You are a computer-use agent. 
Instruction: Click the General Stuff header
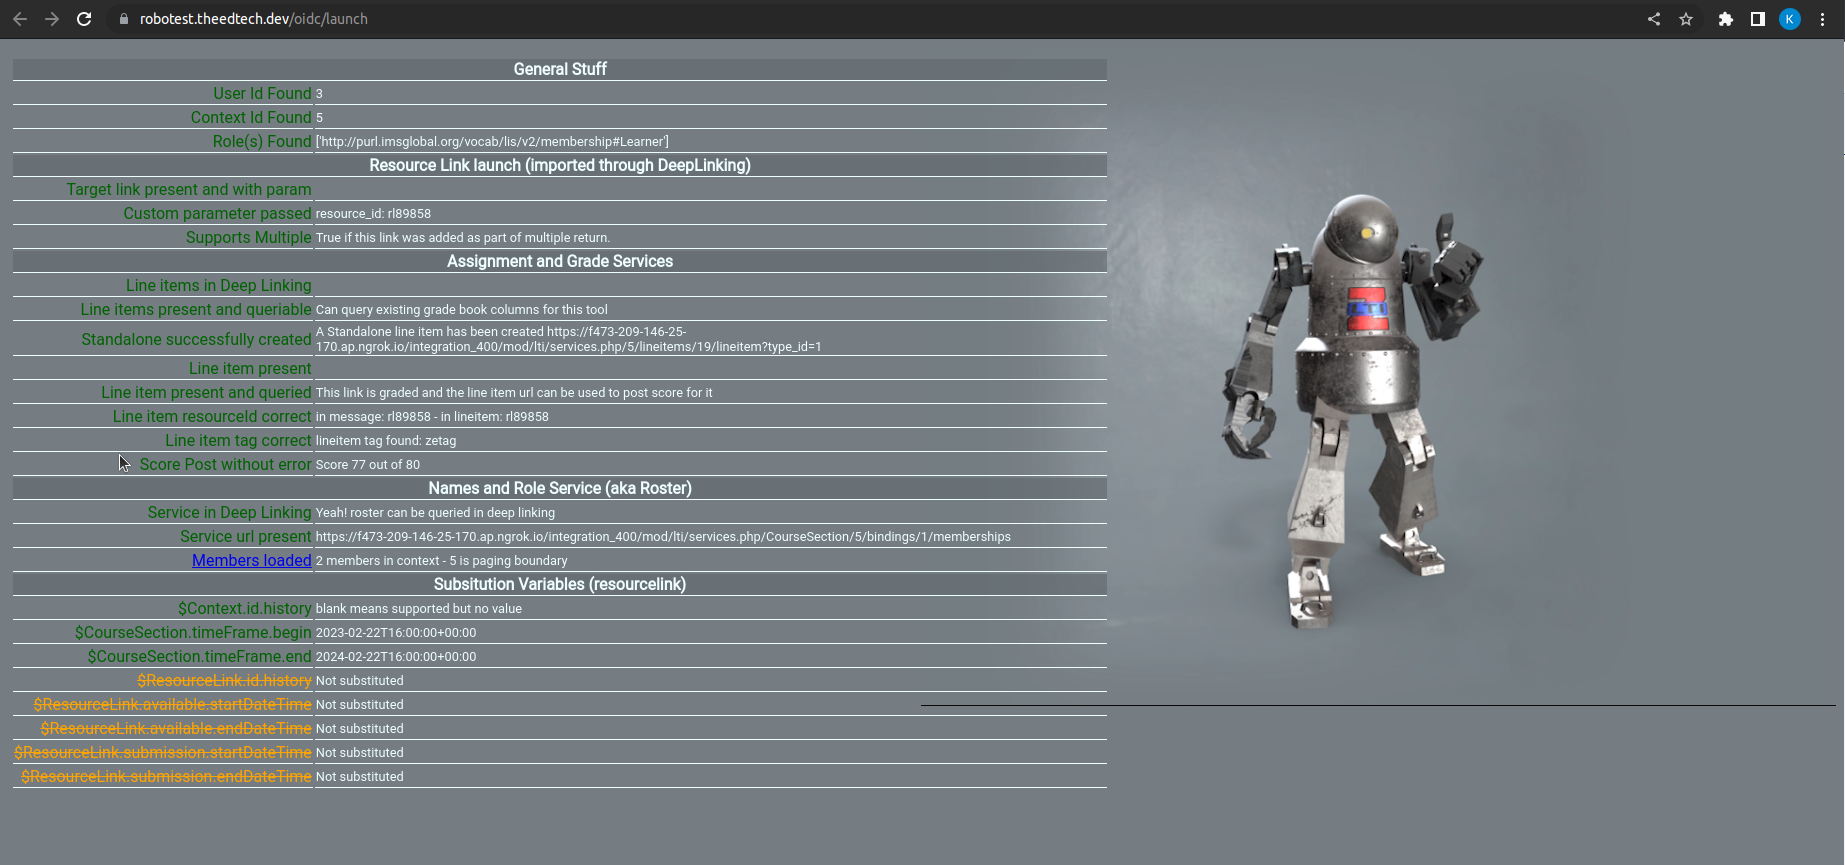coord(560,69)
